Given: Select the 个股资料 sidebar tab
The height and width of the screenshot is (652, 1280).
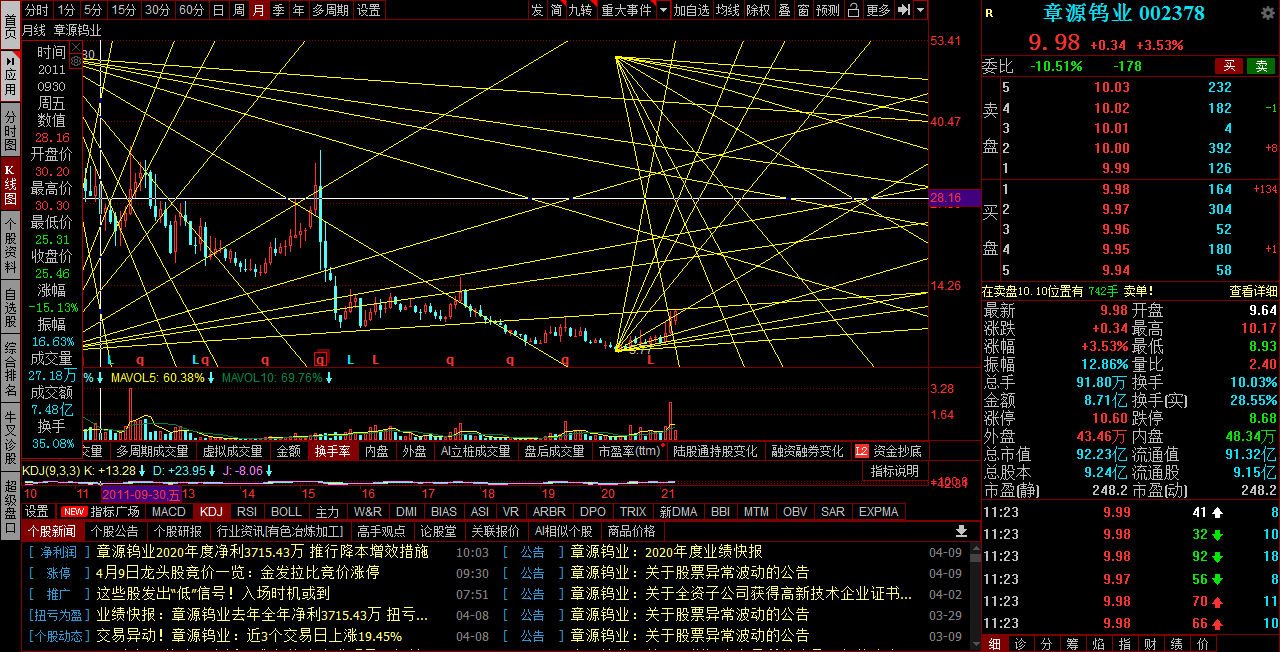Looking at the screenshot, I should click(10, 246).
